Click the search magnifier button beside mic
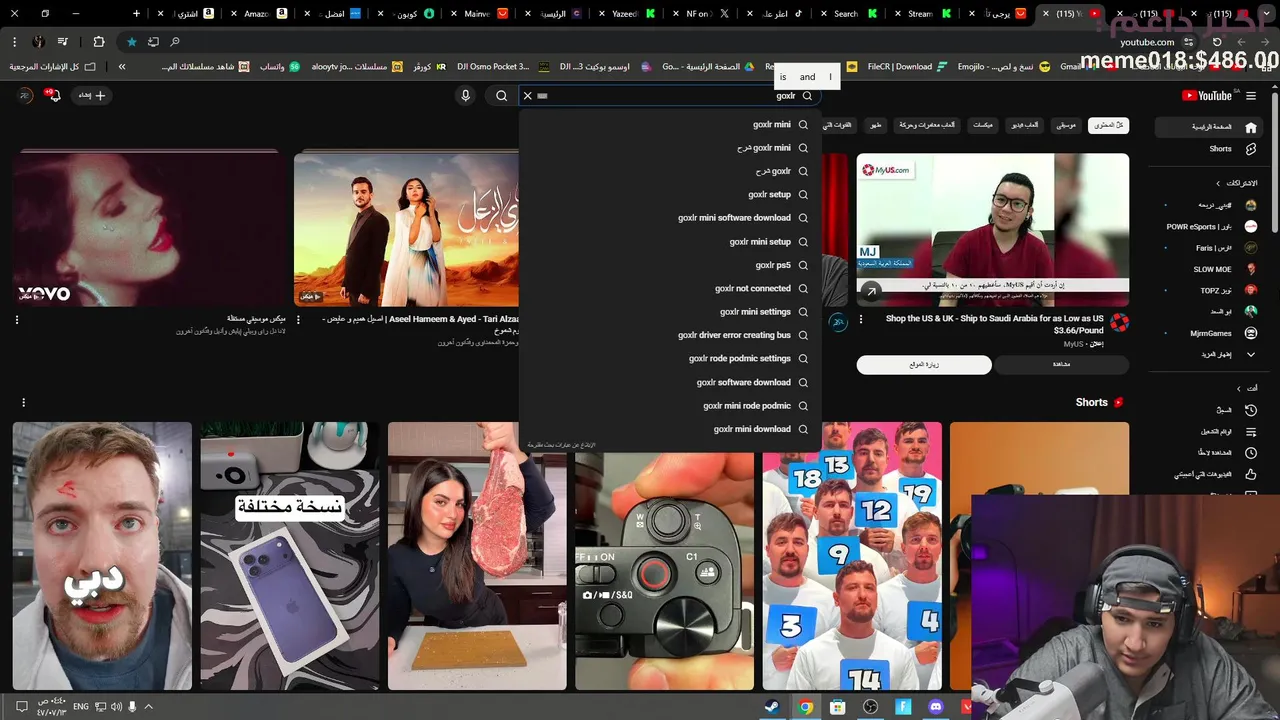The image size is (1280, 720). coord(502,96)
